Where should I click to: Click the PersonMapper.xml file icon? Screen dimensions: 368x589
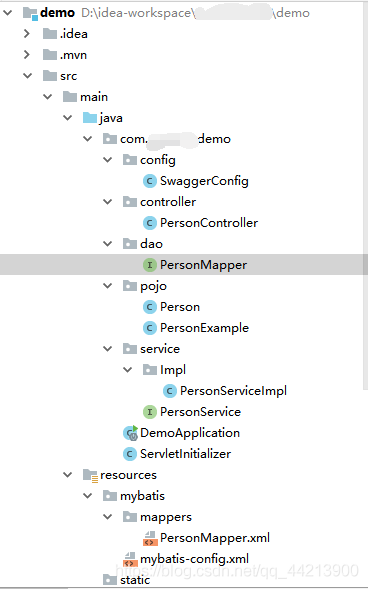point(150,538)
